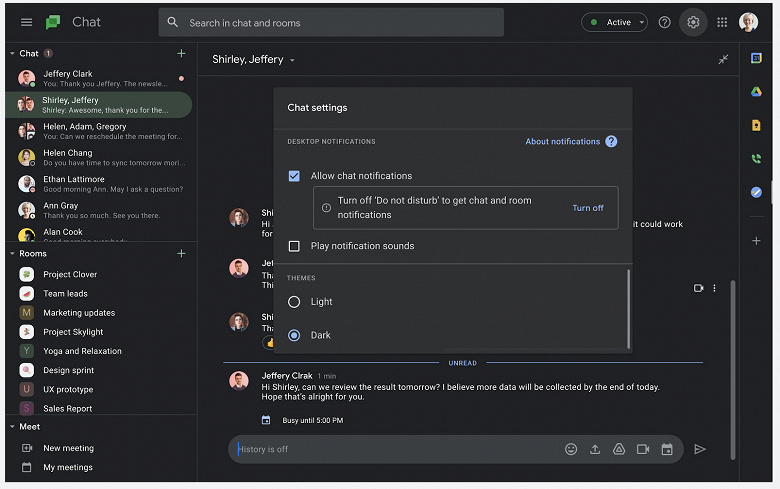Enable Play notification sounds checkbox

click(x=294, y=246)
